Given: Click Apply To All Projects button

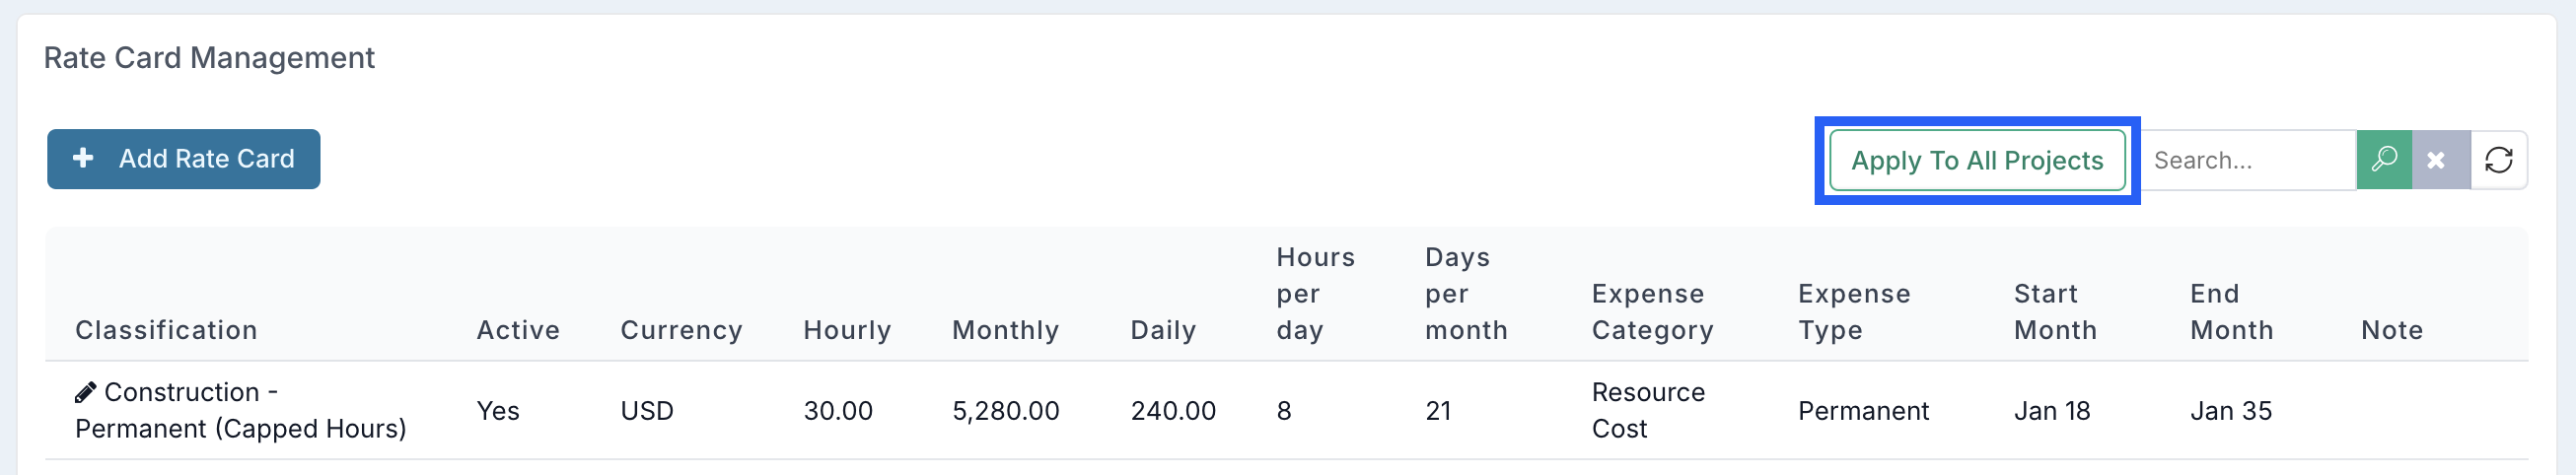Looking at the screenshot, I should (1977, 160).
